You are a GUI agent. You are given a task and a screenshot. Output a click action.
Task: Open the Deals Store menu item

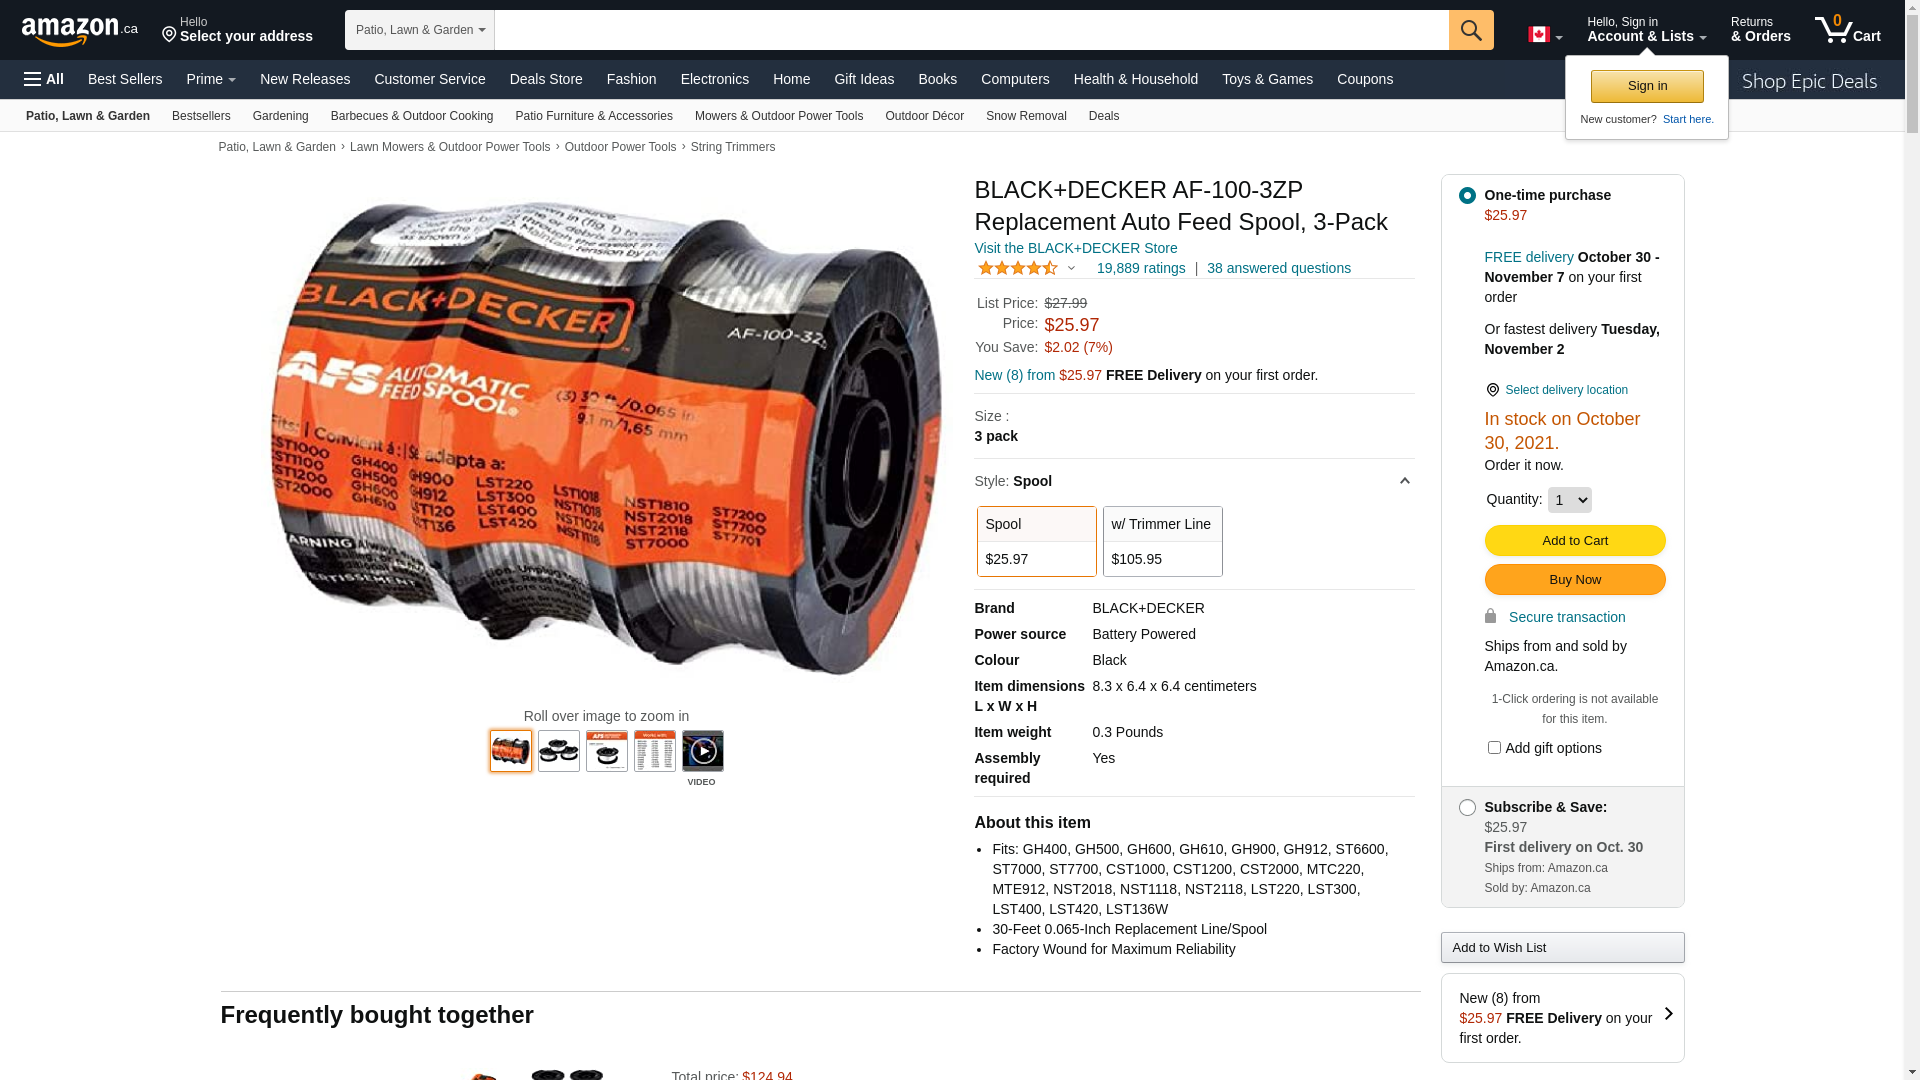tap(546, 79)
